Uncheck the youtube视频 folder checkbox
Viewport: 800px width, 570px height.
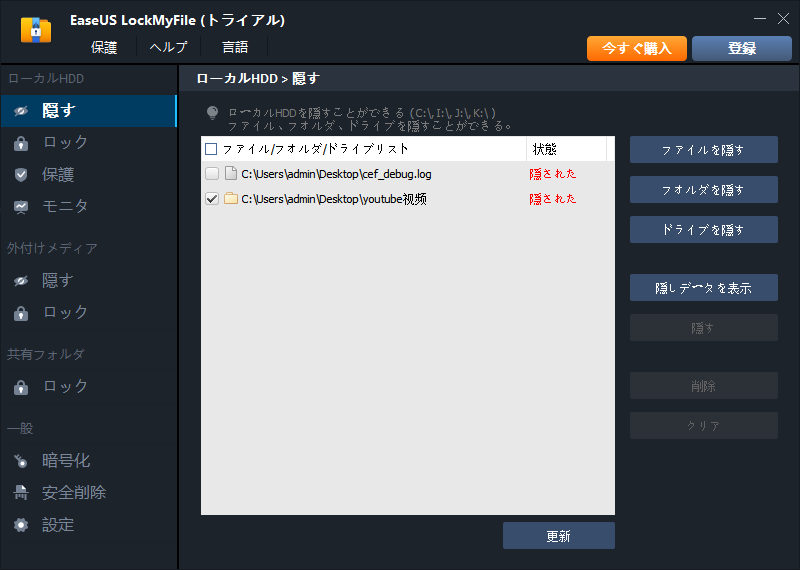(212, 199)
